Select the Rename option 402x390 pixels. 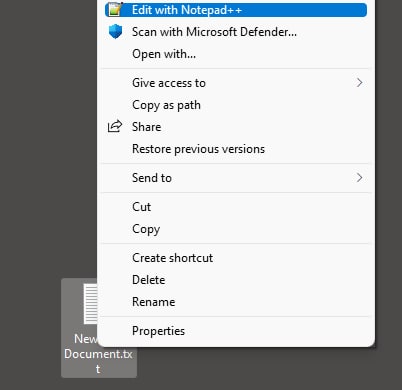click(x=236, y=302)
